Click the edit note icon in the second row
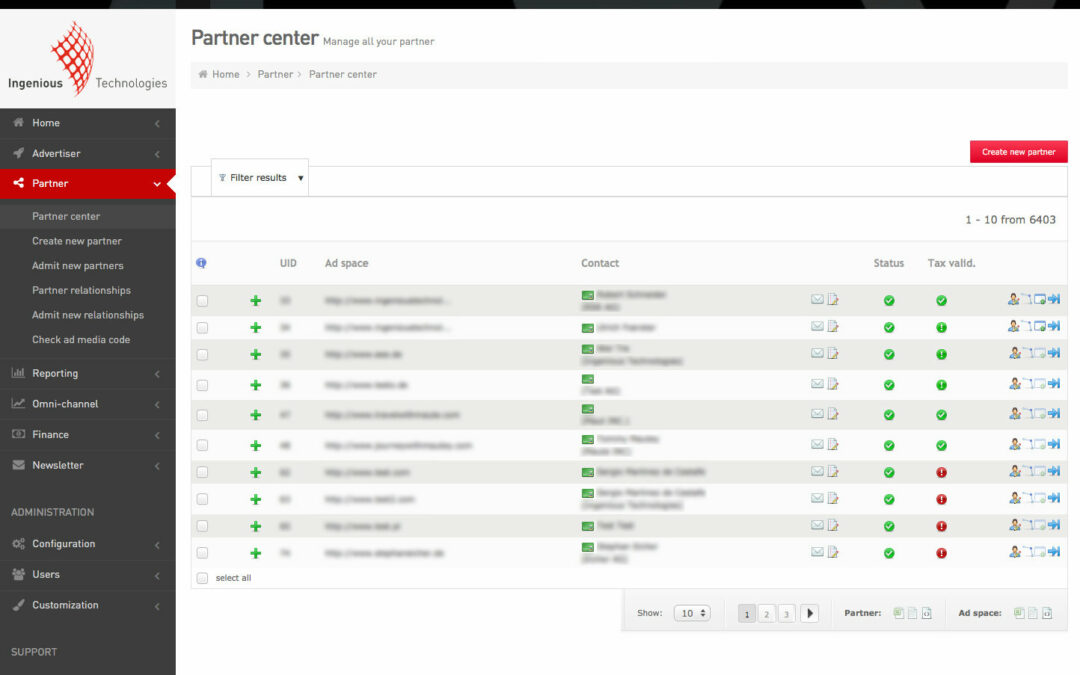The image size is (1080, 675). 833,326
